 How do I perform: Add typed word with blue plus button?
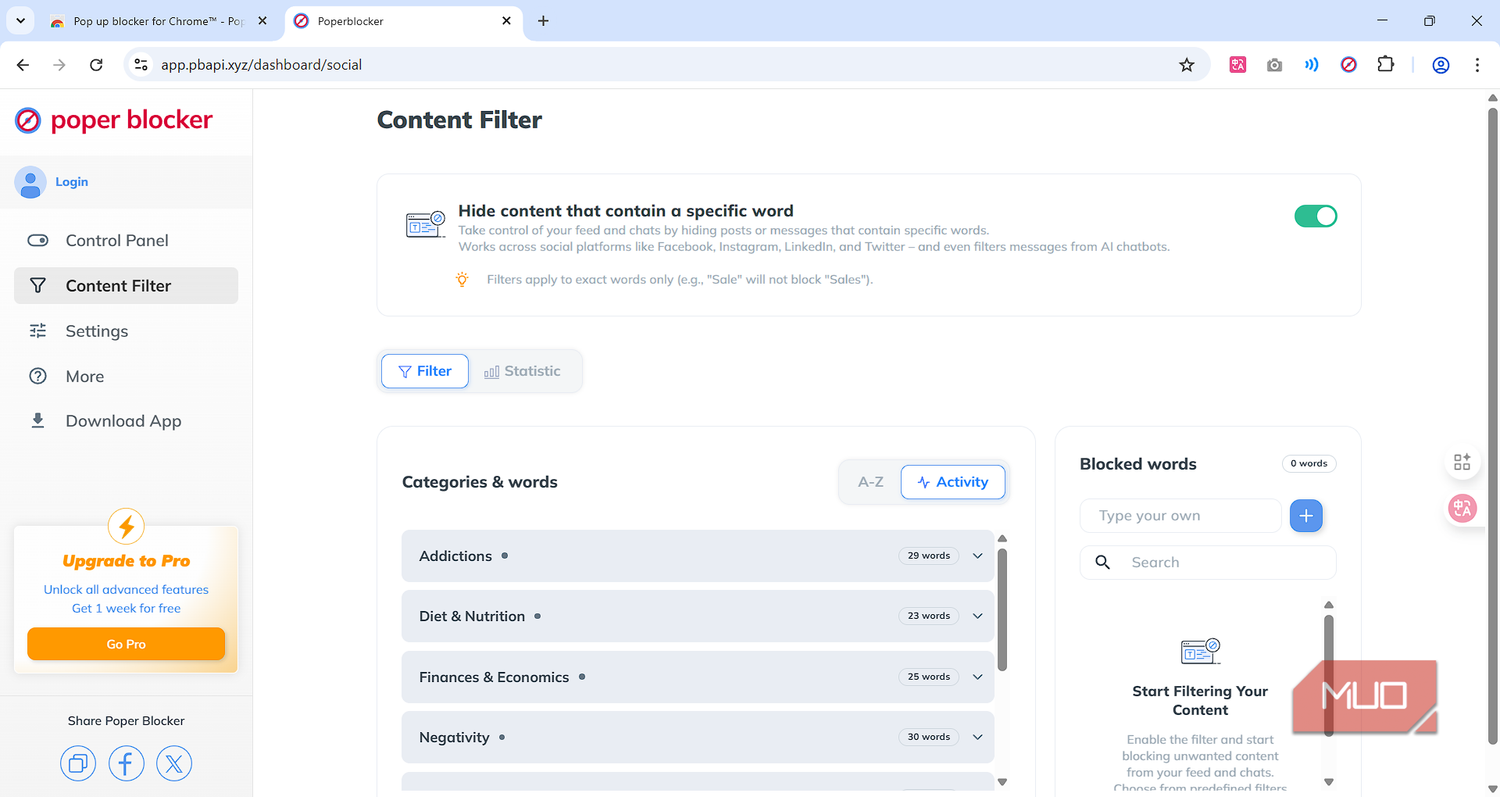[1306, 516]
